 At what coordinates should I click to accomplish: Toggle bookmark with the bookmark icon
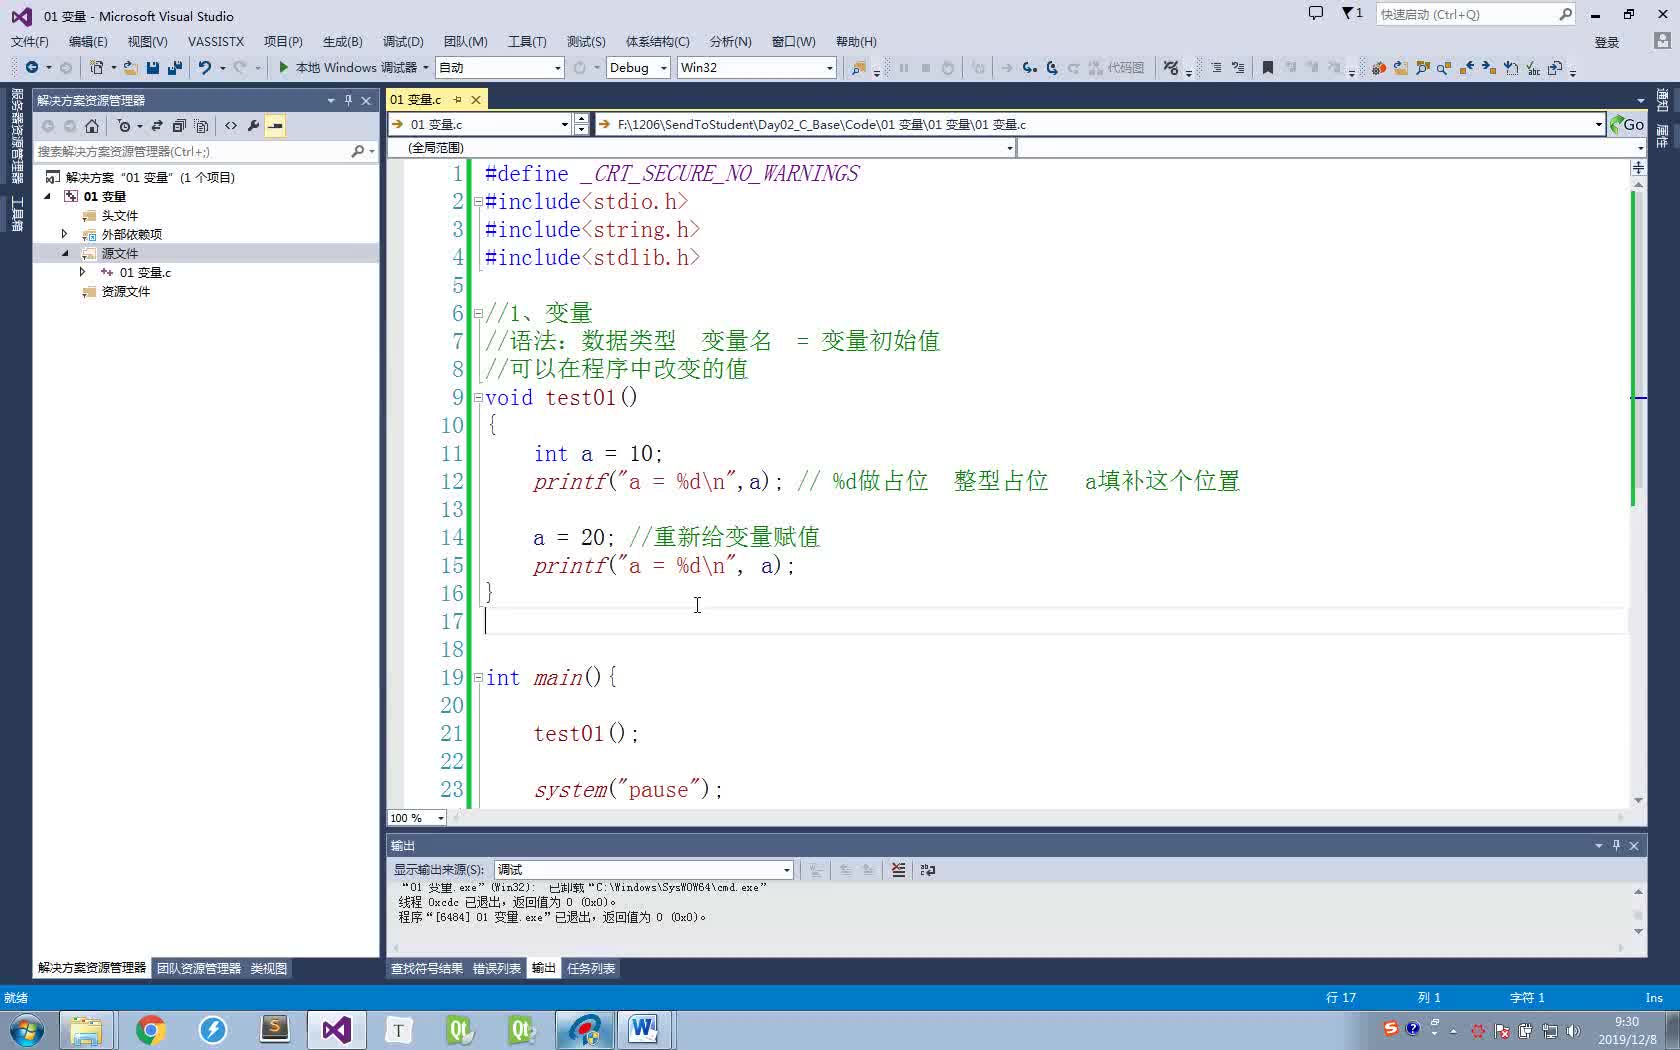(x=1267, y=67)
